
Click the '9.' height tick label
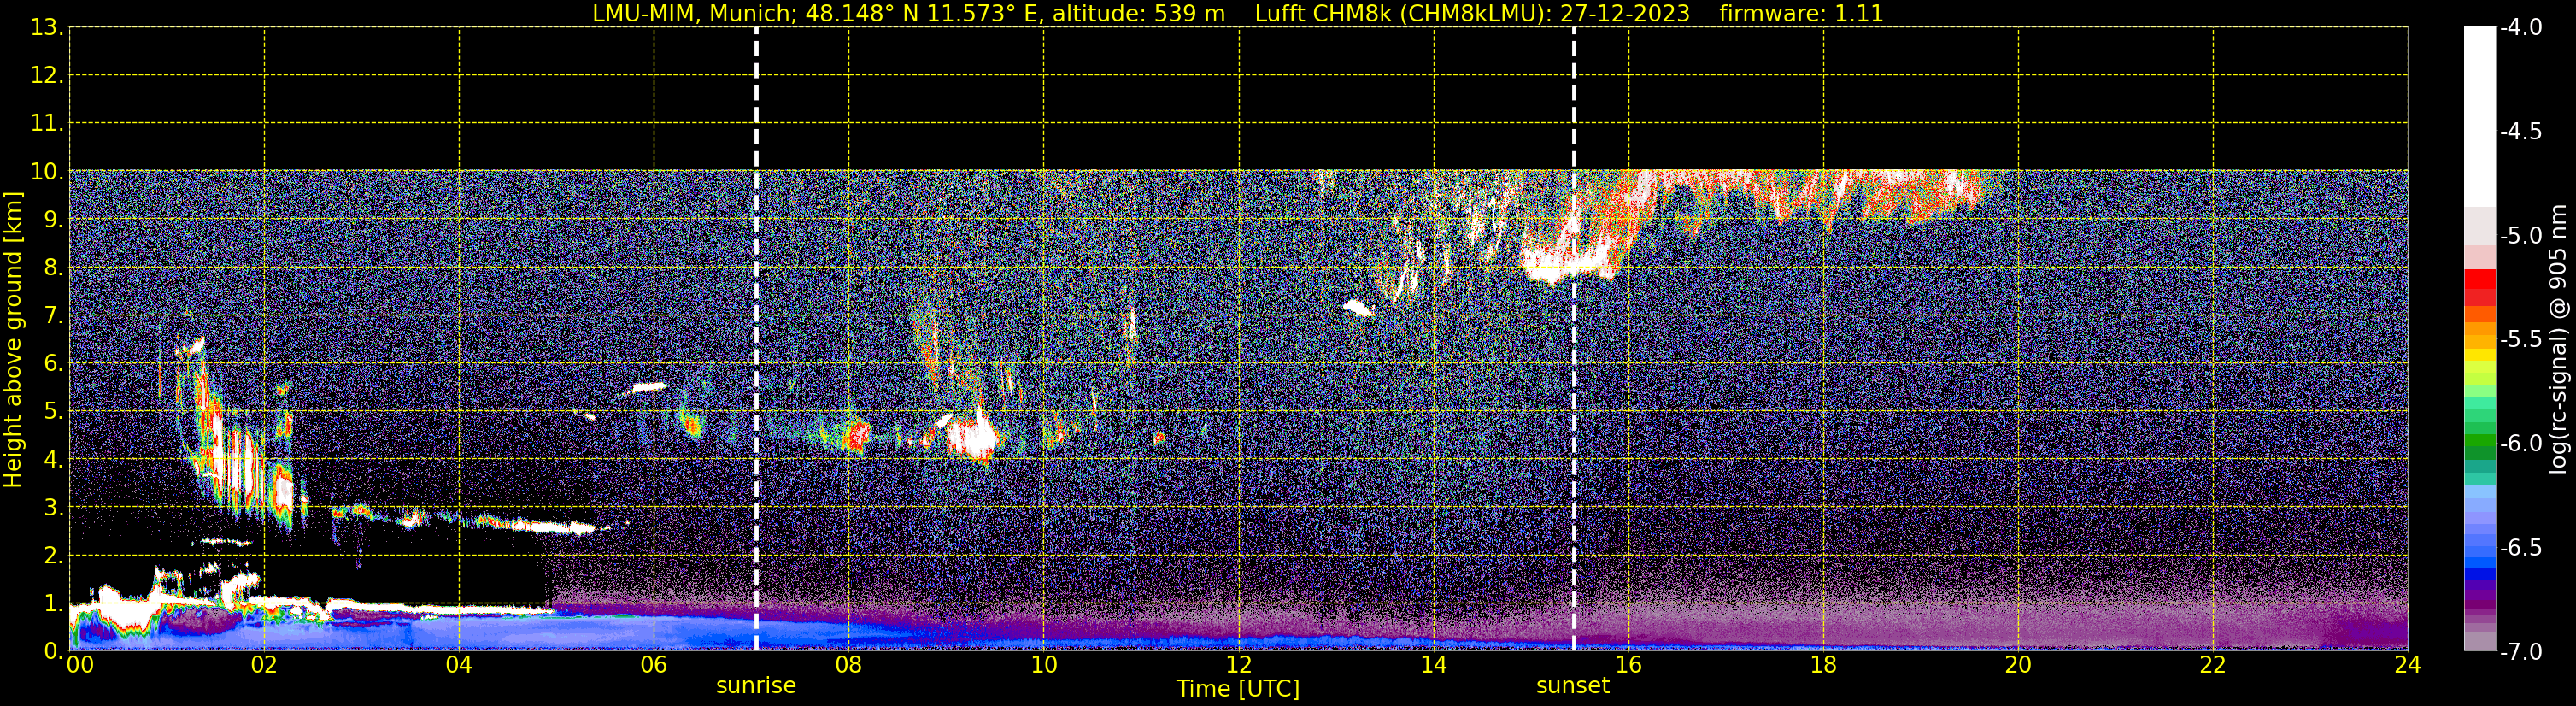click(x=53, y=220)
